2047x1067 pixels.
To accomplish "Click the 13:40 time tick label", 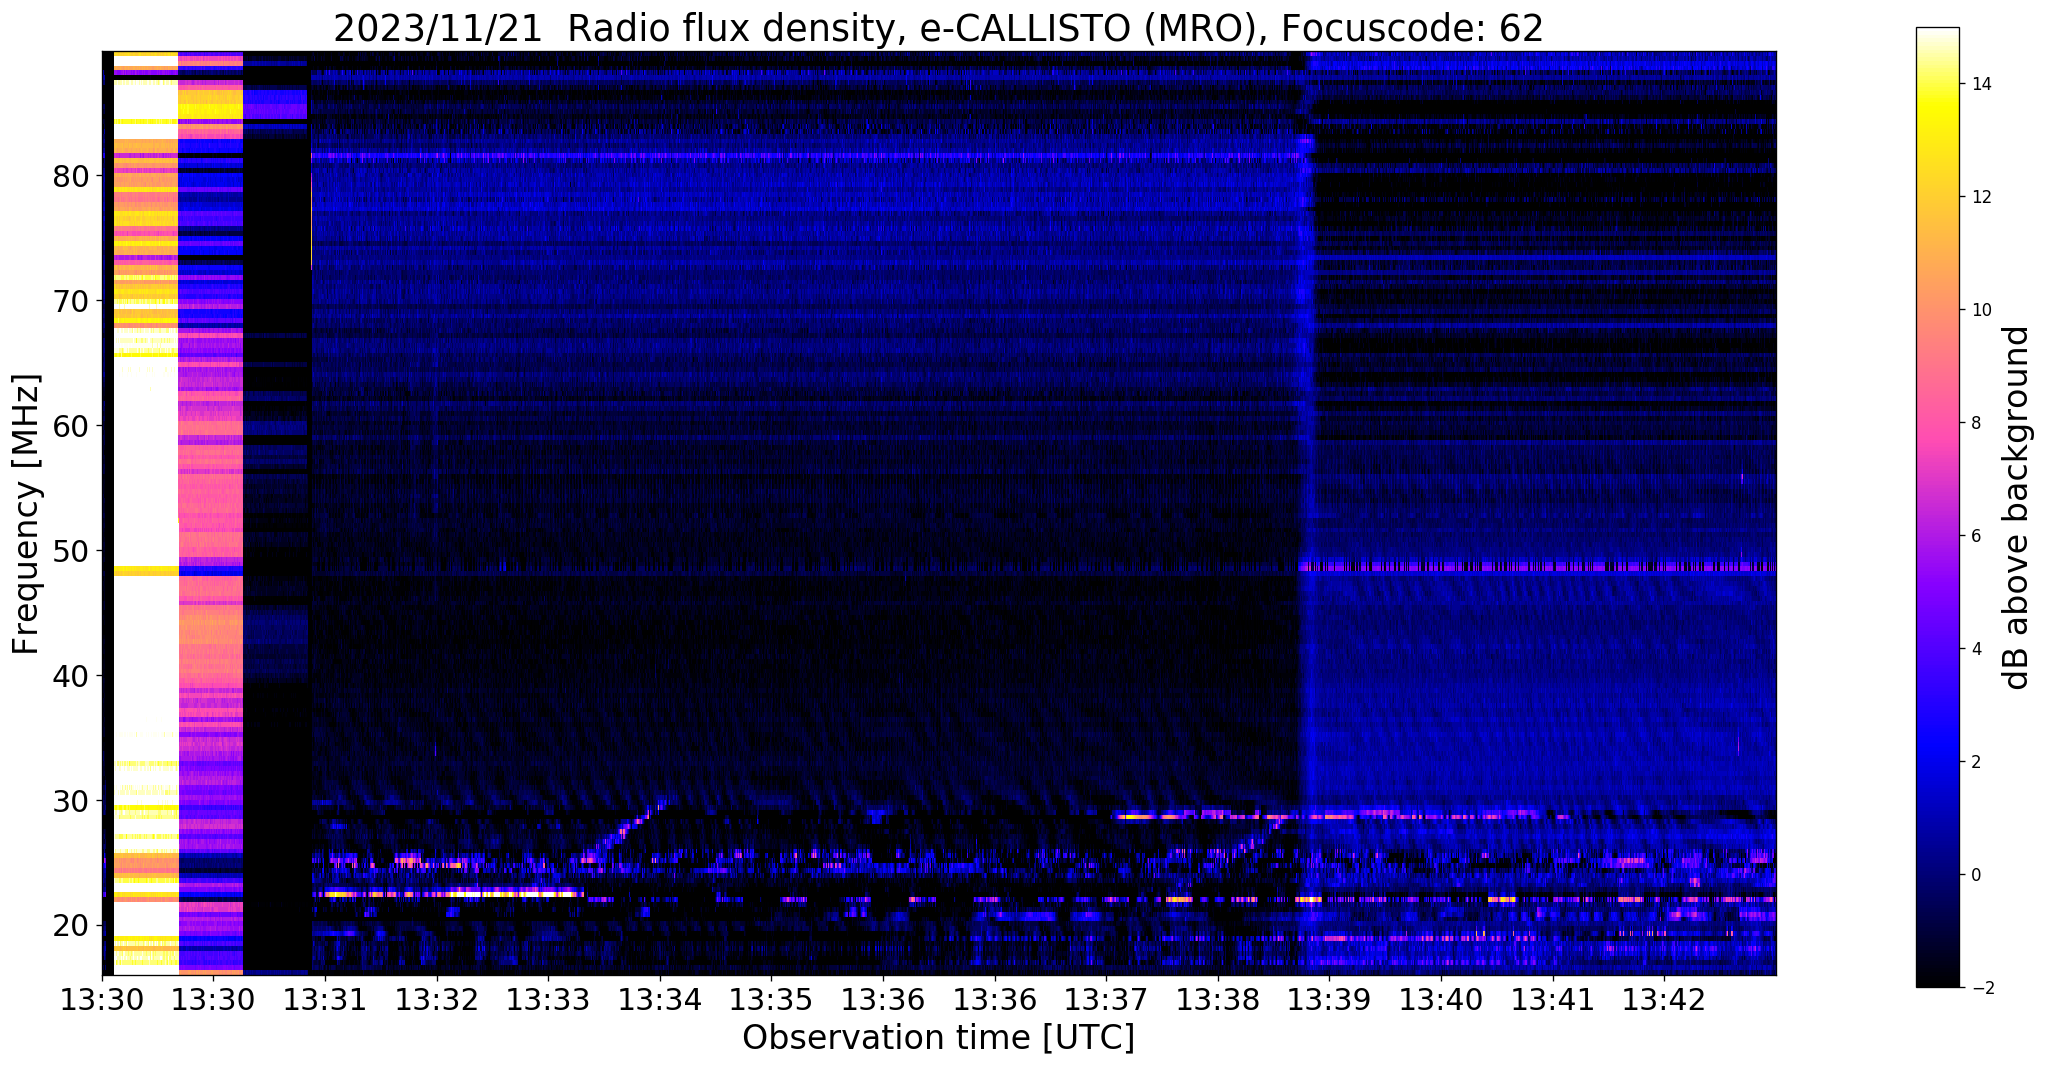I will (x=1441, y=1000).
